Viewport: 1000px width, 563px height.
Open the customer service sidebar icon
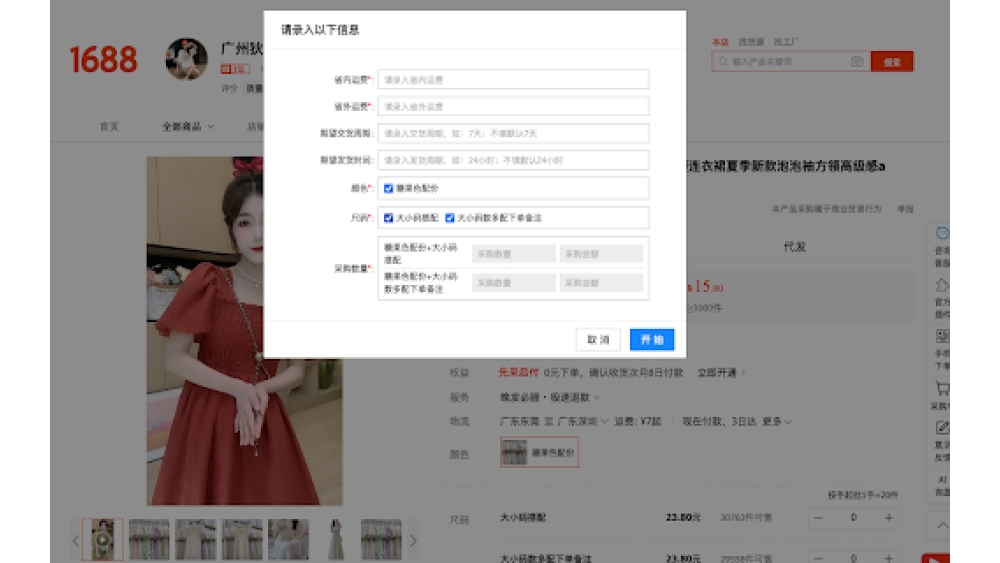(x=941, y=233)
